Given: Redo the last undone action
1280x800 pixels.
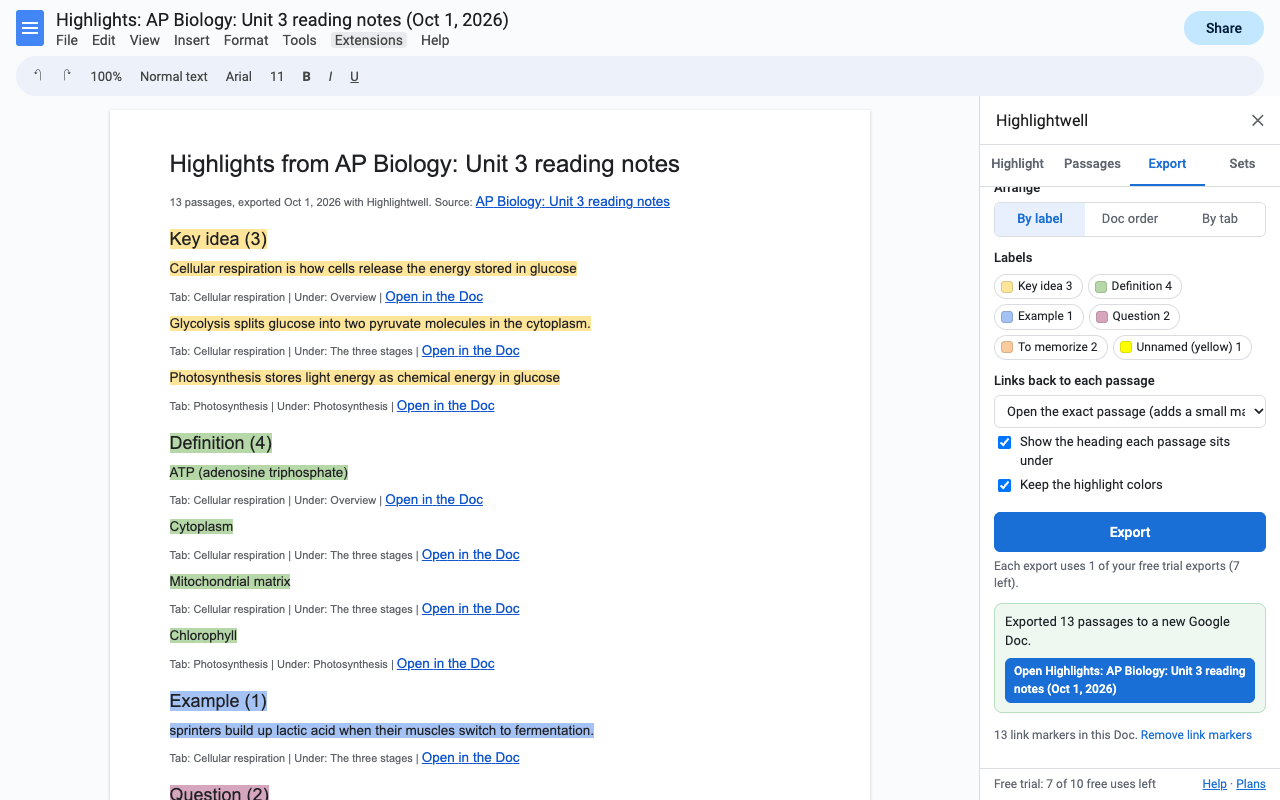Looking at the screenshot, I should (x=67, y=76).
